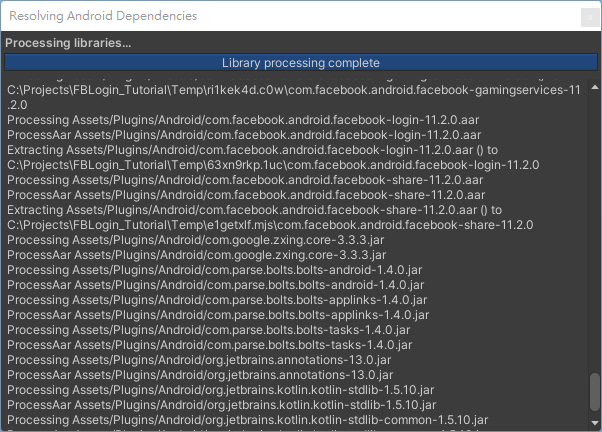Viewport: 602px width, 432px height.
Task: Select 'ProcessAar' facebook-login-11.2.0.aar log line
Action: tap(244, 135)
